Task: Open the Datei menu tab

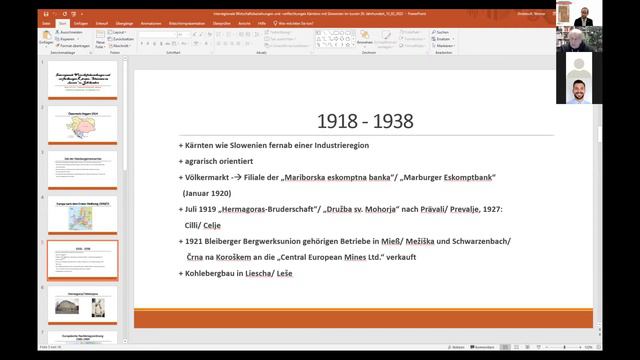Action: (x=46, y=24)
